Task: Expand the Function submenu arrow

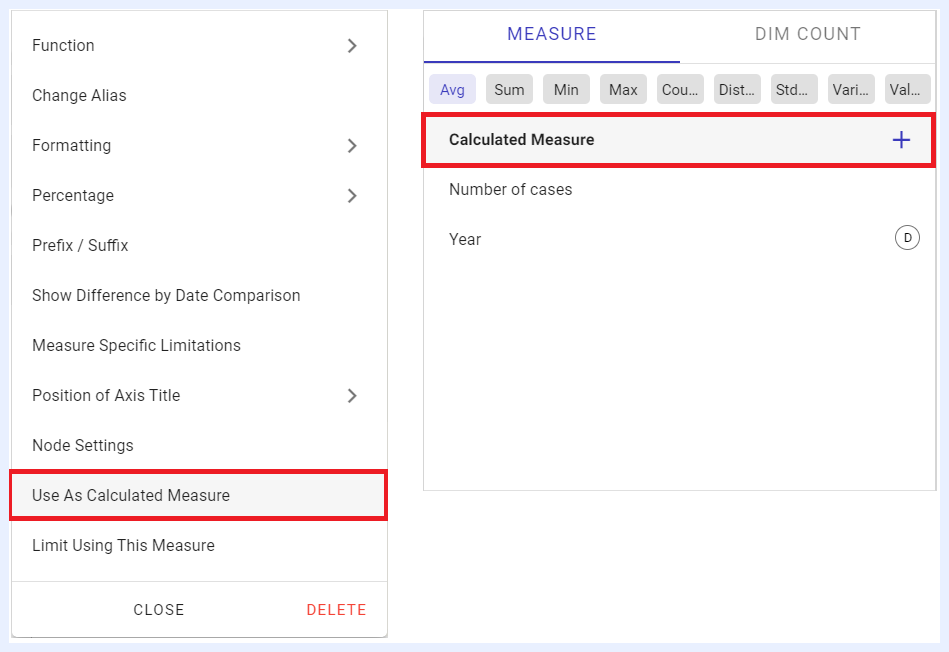Action: [352, 45]
